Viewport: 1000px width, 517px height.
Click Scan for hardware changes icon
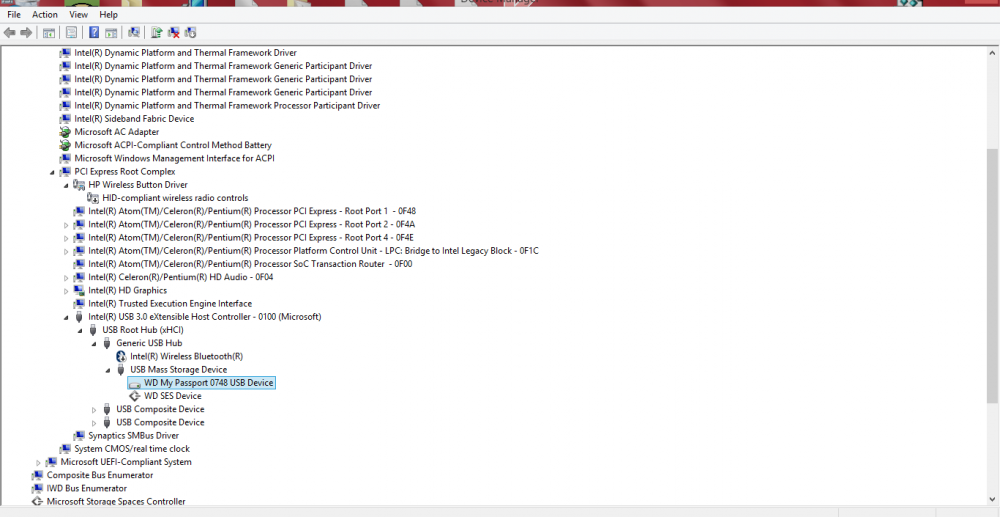pos(134,33)
